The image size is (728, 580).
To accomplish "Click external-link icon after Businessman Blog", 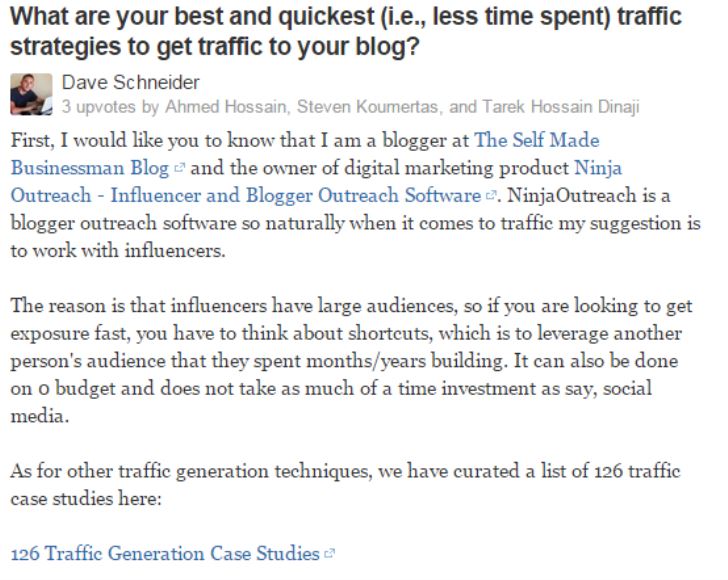I will click(179, 168).
